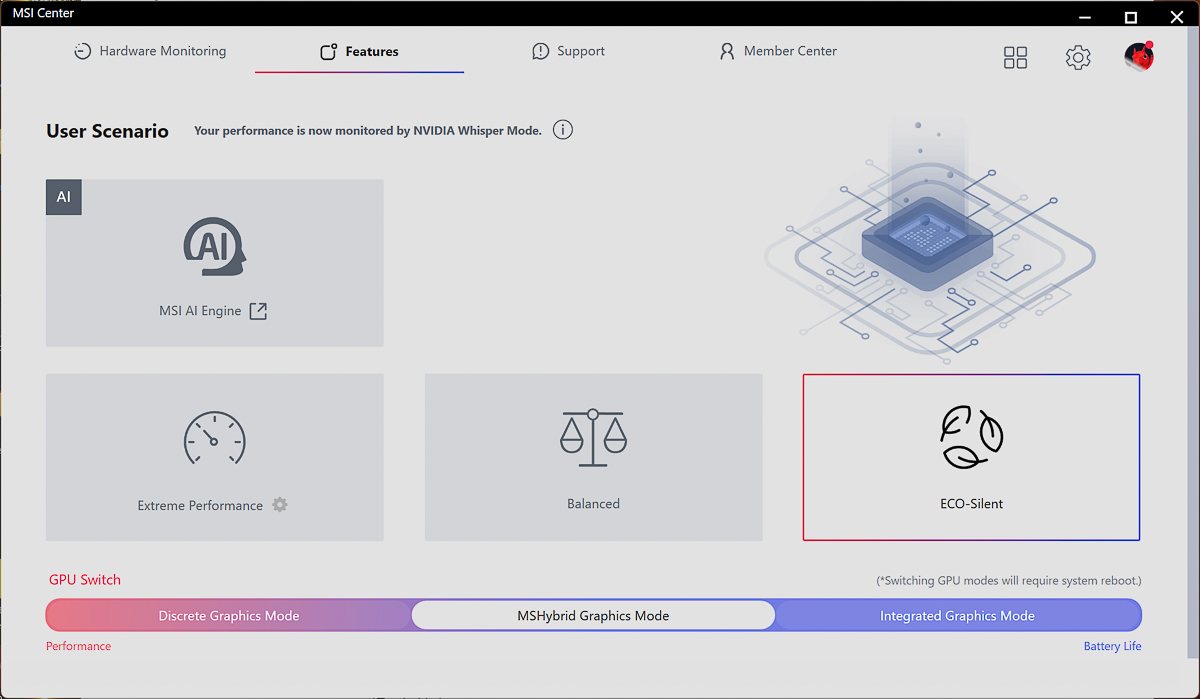
Task: Select the MSI AI Engine card
Action: coord(215,263)
